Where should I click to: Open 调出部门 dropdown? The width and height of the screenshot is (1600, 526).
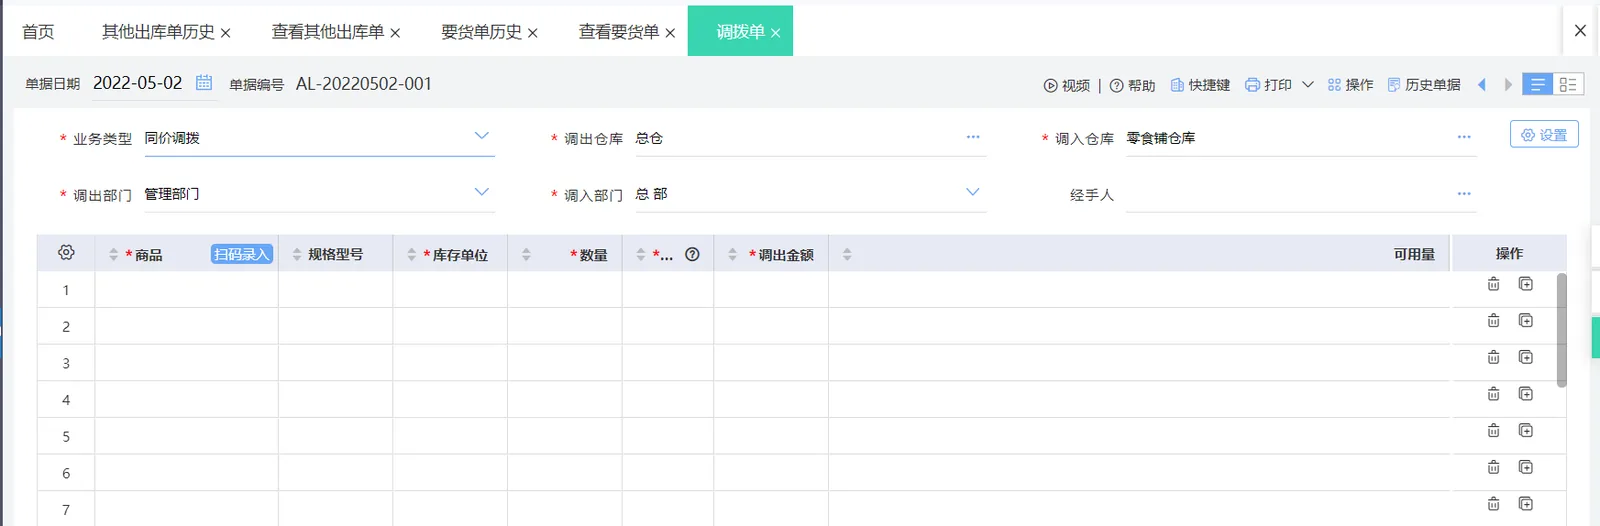481,192
